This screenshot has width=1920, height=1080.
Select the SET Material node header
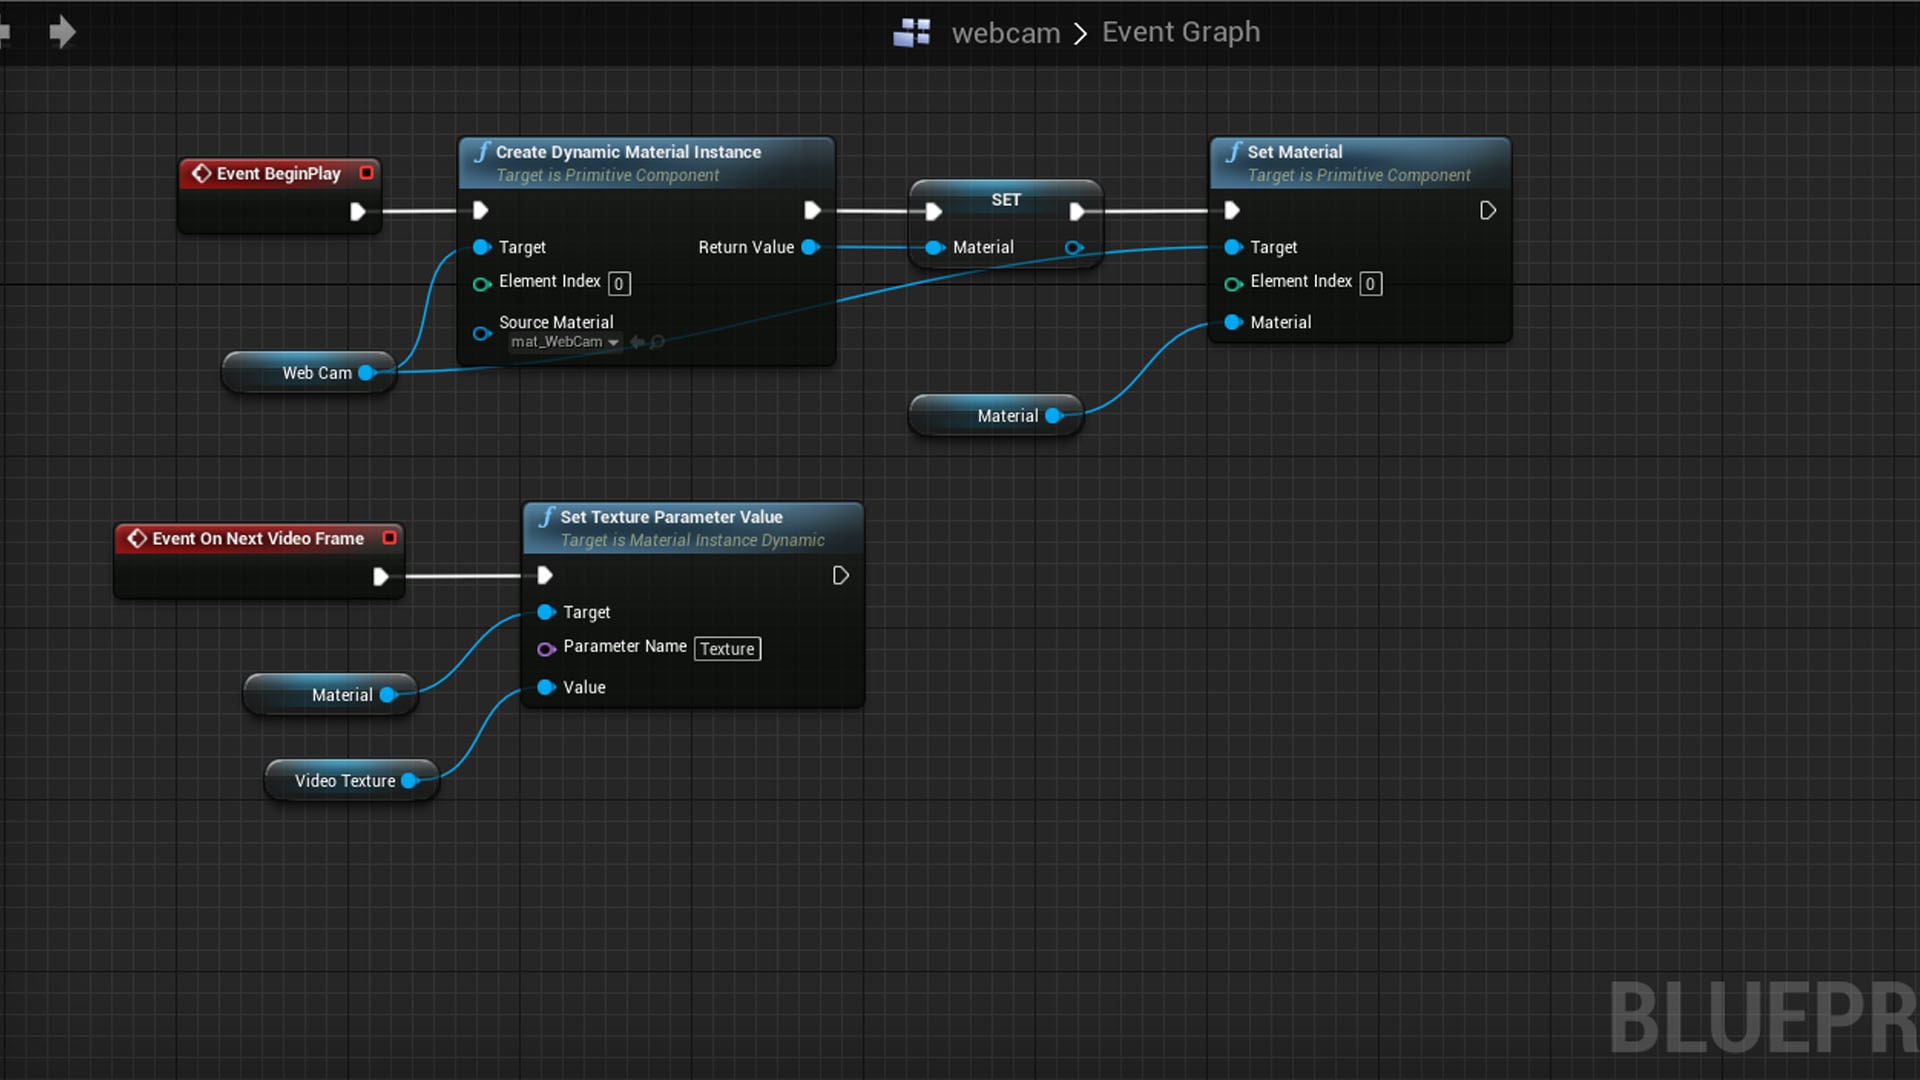point(1005,199)
